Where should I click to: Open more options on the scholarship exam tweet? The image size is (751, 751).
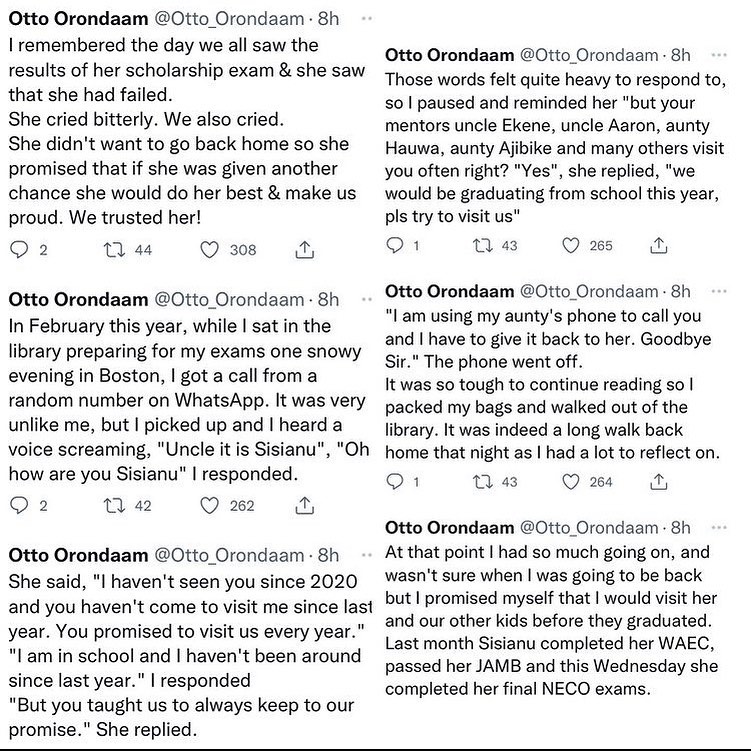tap(367, 20)
